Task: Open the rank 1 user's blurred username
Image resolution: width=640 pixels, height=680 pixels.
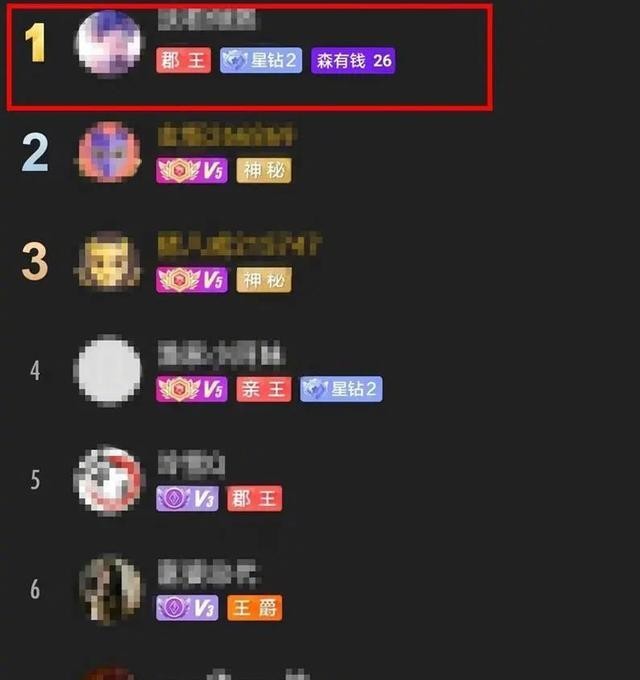Action: [x=206, y=20]
